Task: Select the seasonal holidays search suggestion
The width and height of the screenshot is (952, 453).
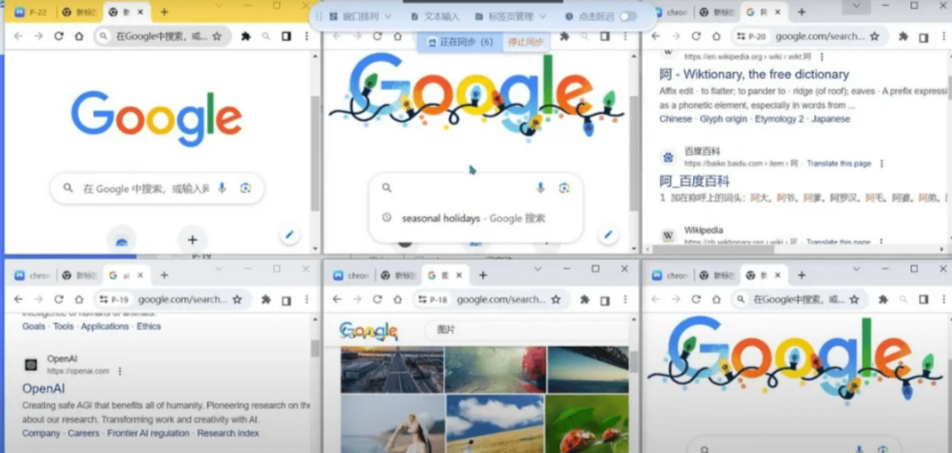Action: [x=473, y=218]
